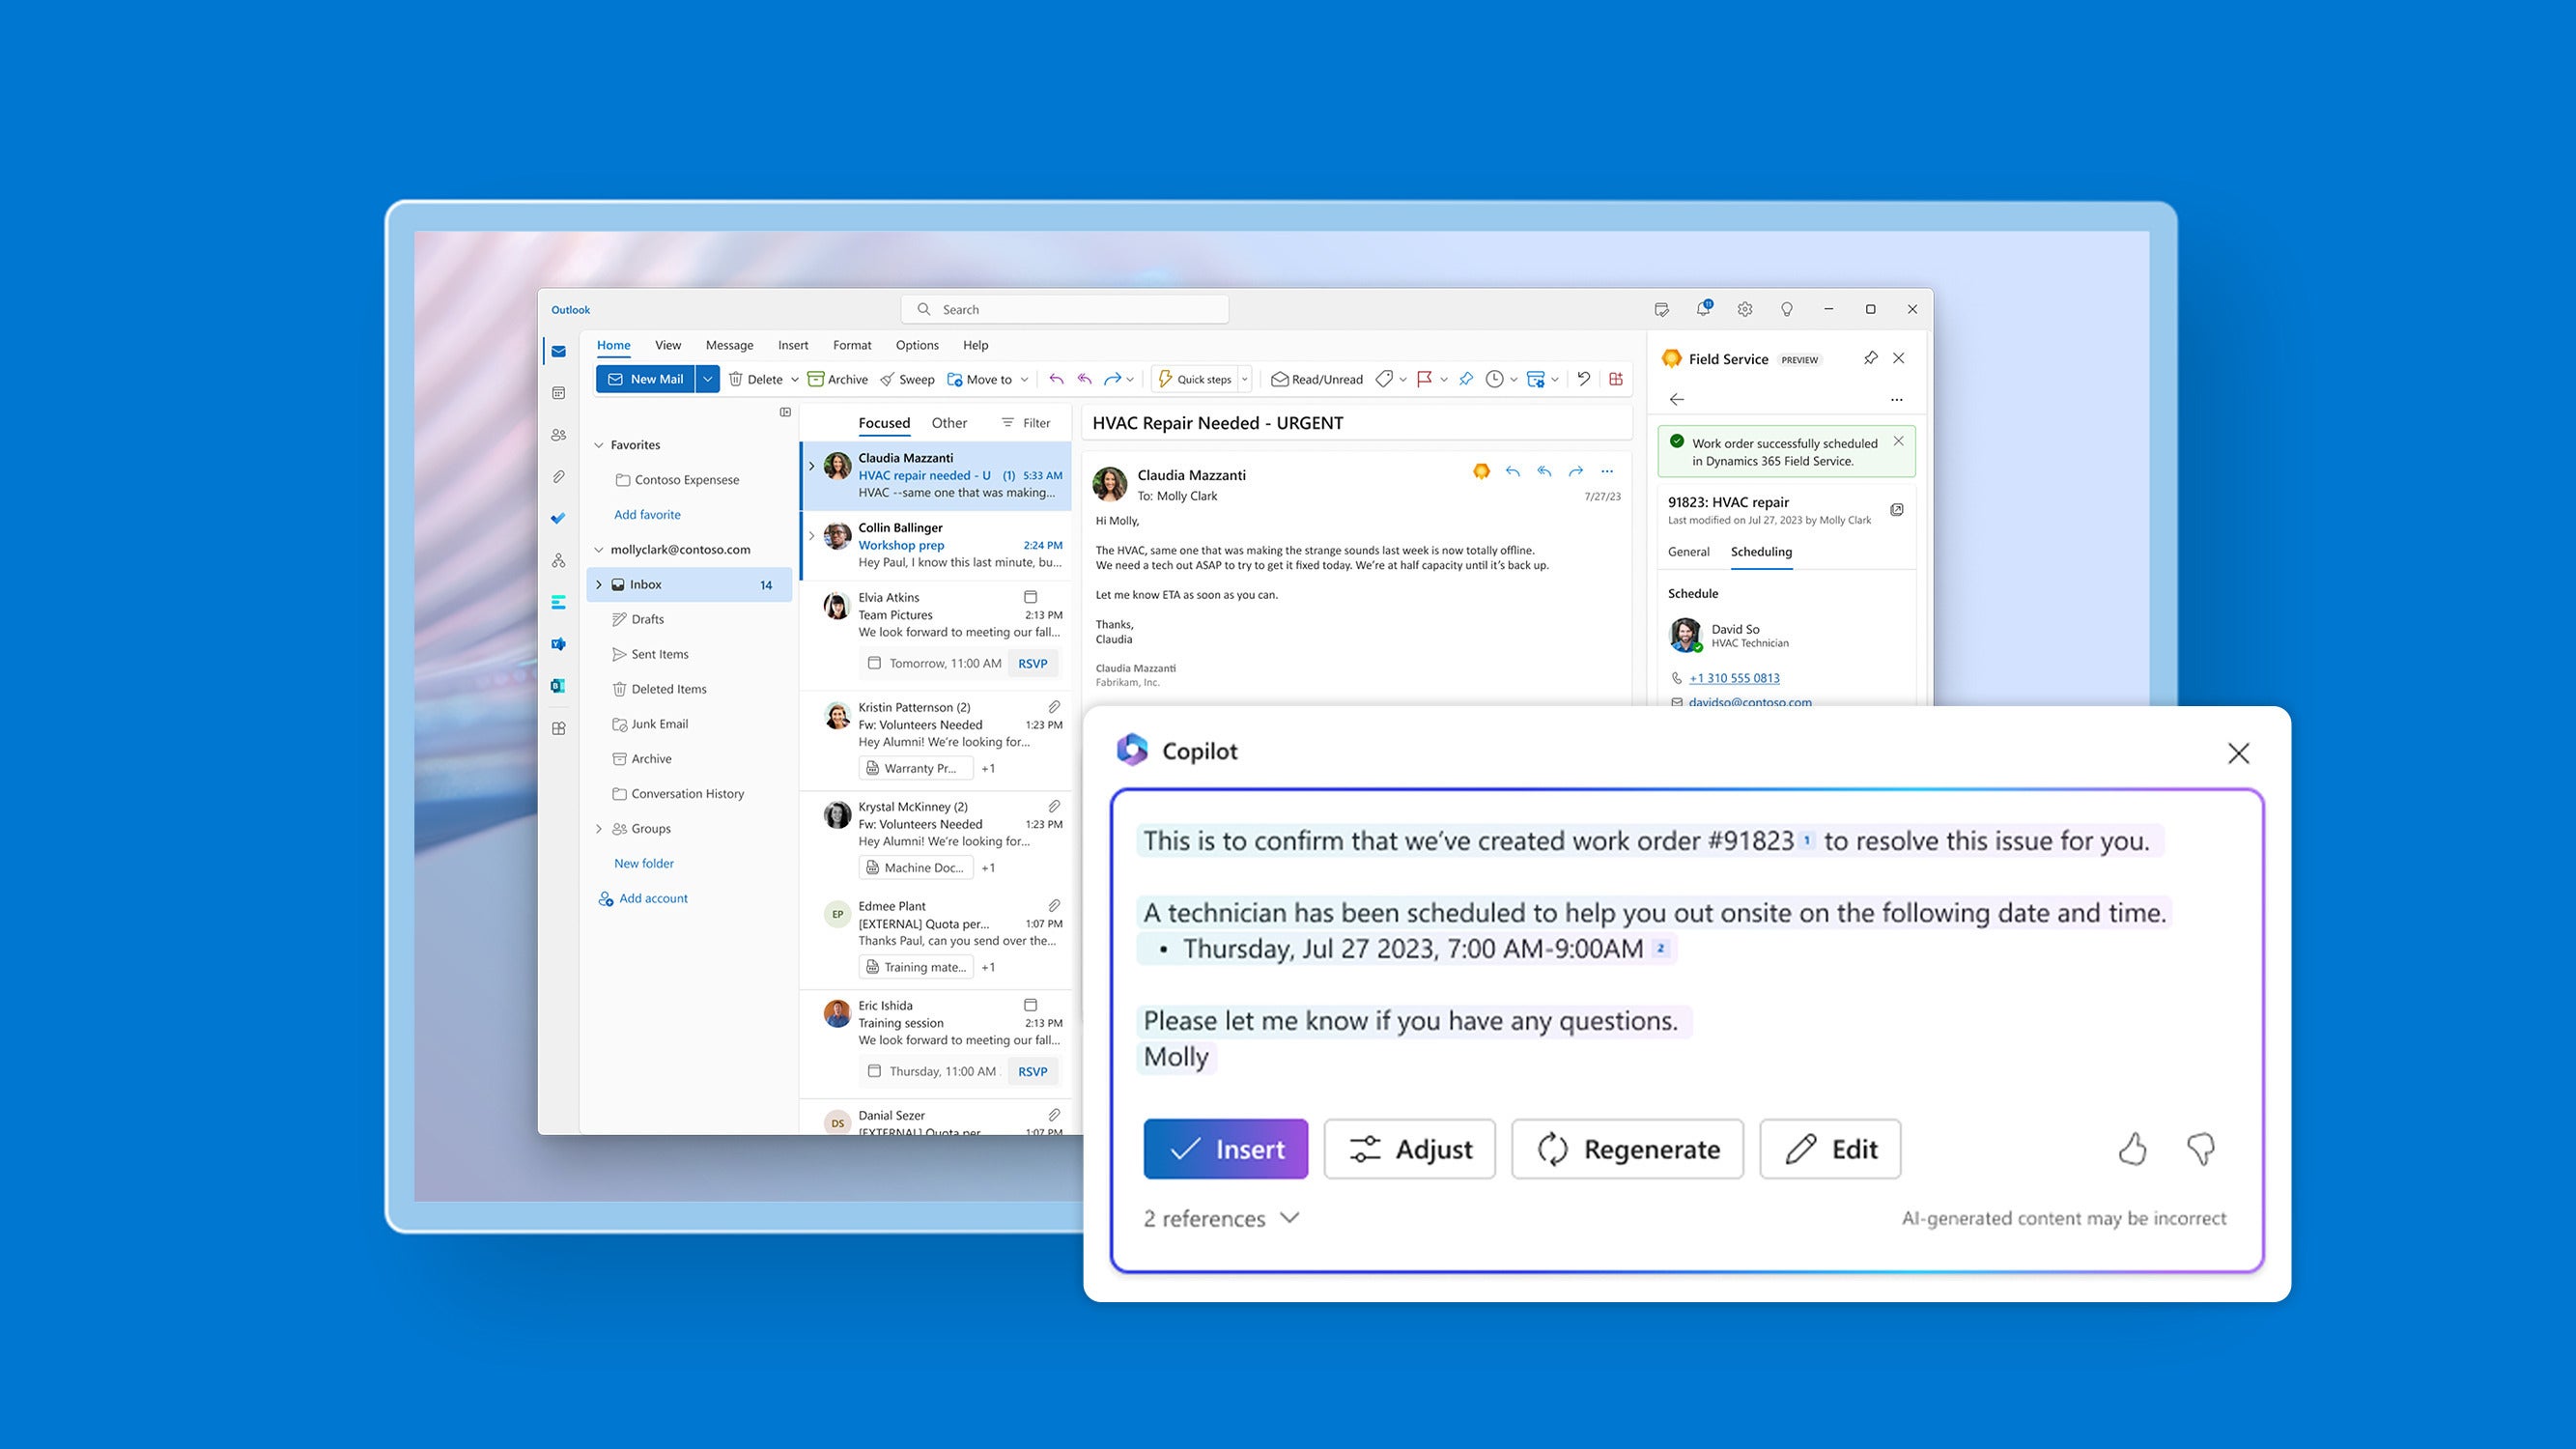Switch to the Scheduling tab in Field Service
Screen dimensions: 2576x1449
click(x=1759, y=552)
